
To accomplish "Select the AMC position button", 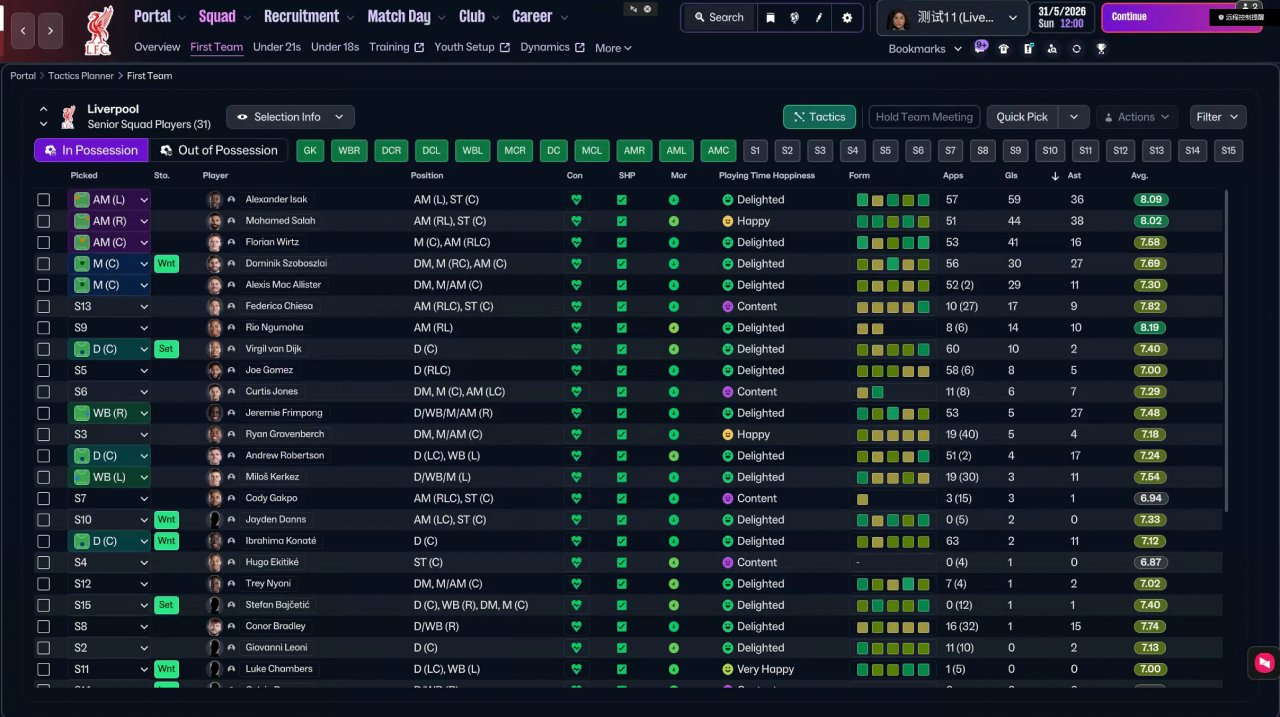I will click(718, 150).
